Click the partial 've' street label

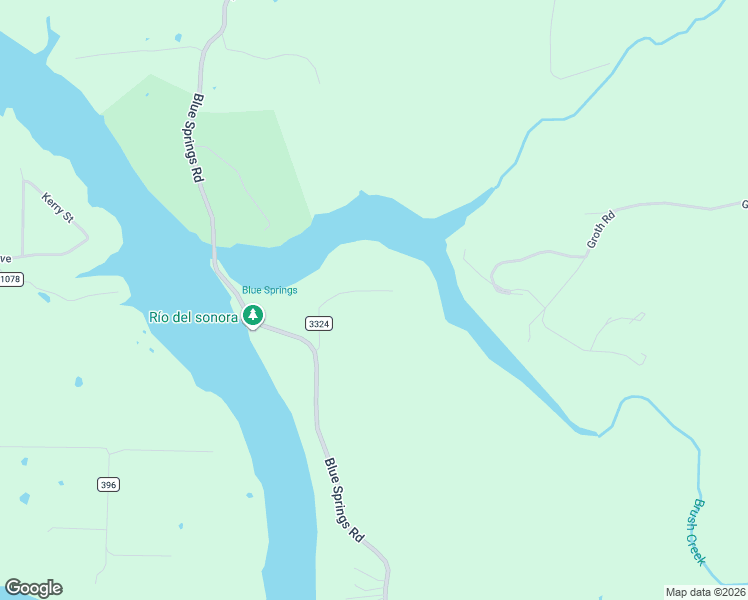pos(5,259)
